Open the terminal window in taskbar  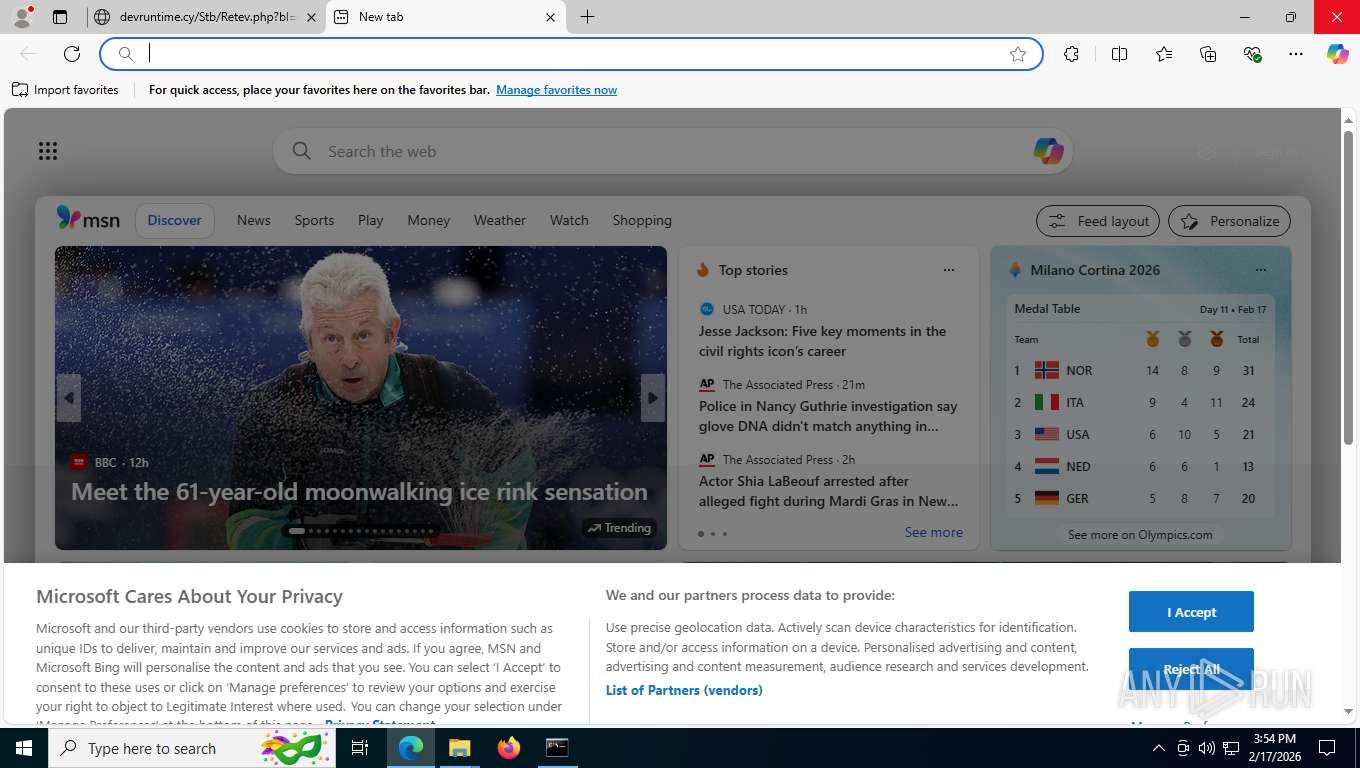point(557,748)
